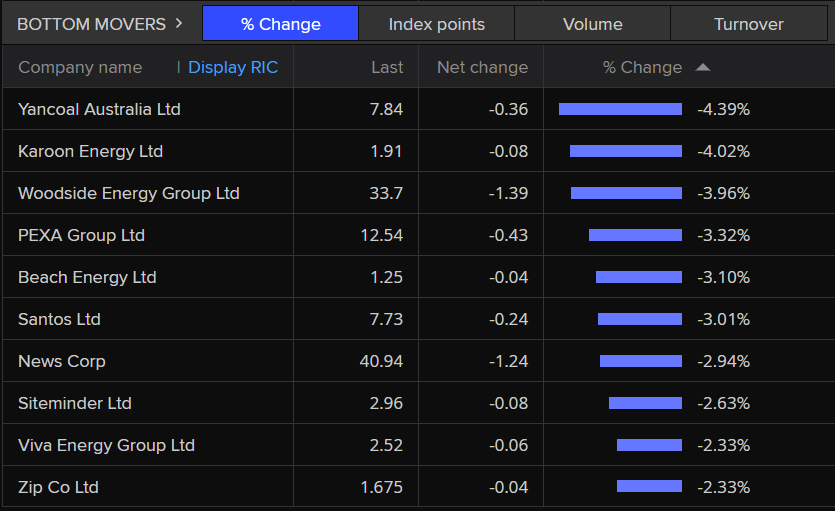
Task: Click the -2.94% value for News Corp
Action: [x=724, y=361]
